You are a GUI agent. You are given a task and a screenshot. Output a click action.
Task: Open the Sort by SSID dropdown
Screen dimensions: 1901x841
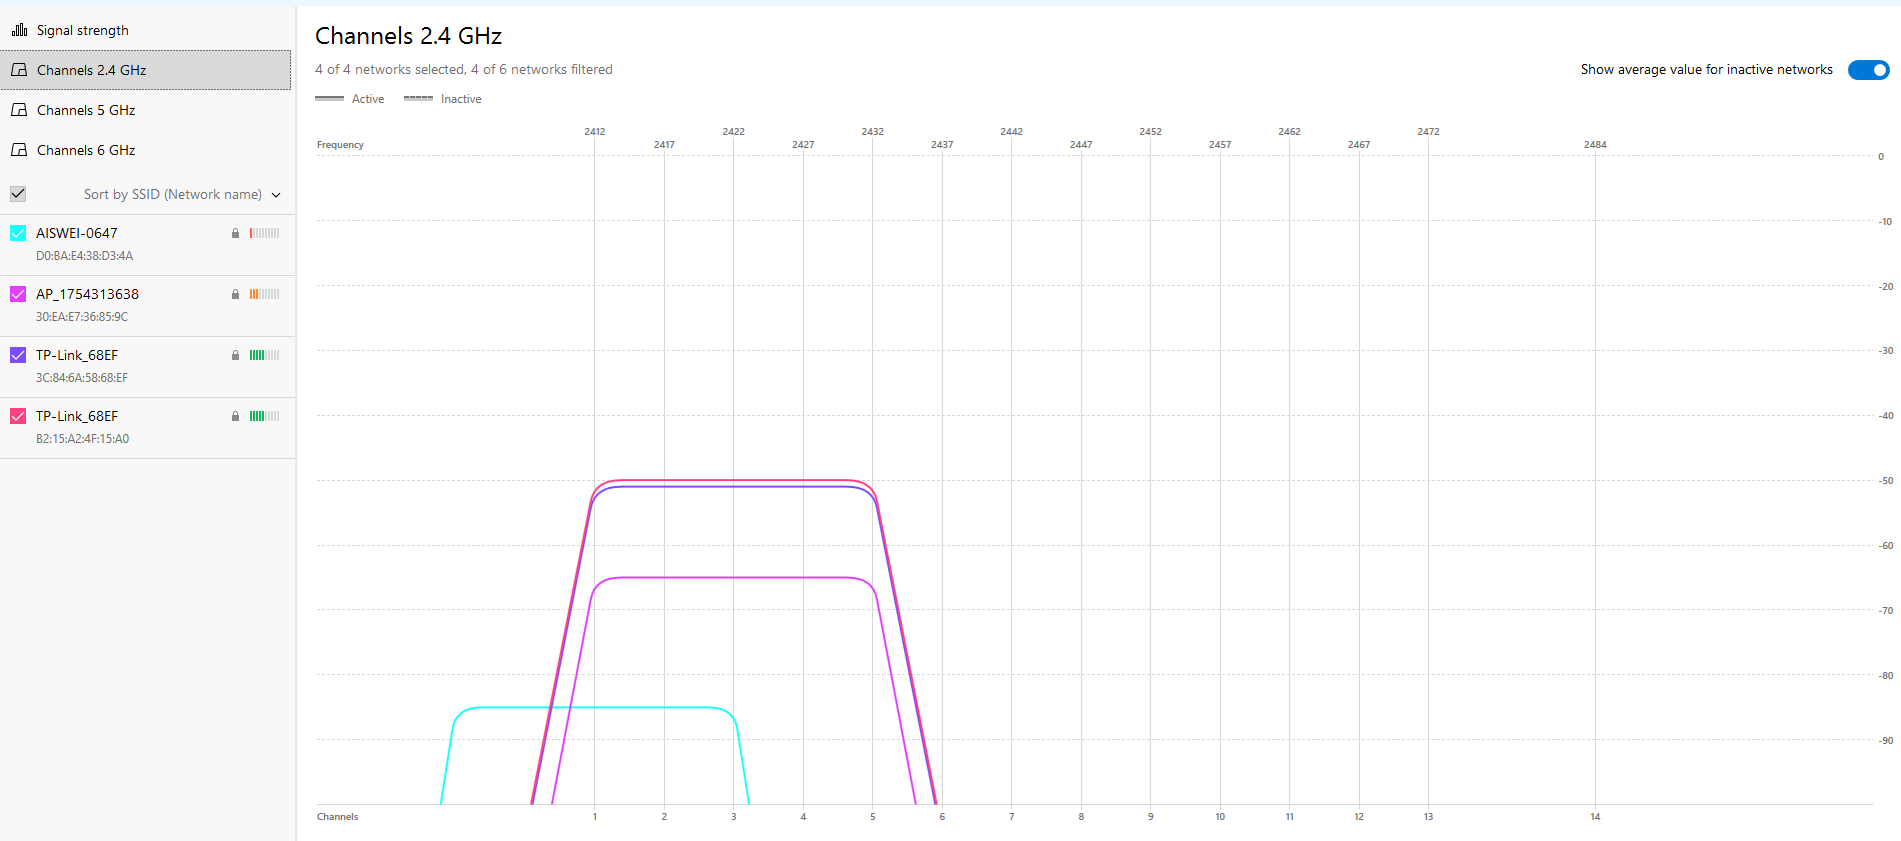(182, 194)
